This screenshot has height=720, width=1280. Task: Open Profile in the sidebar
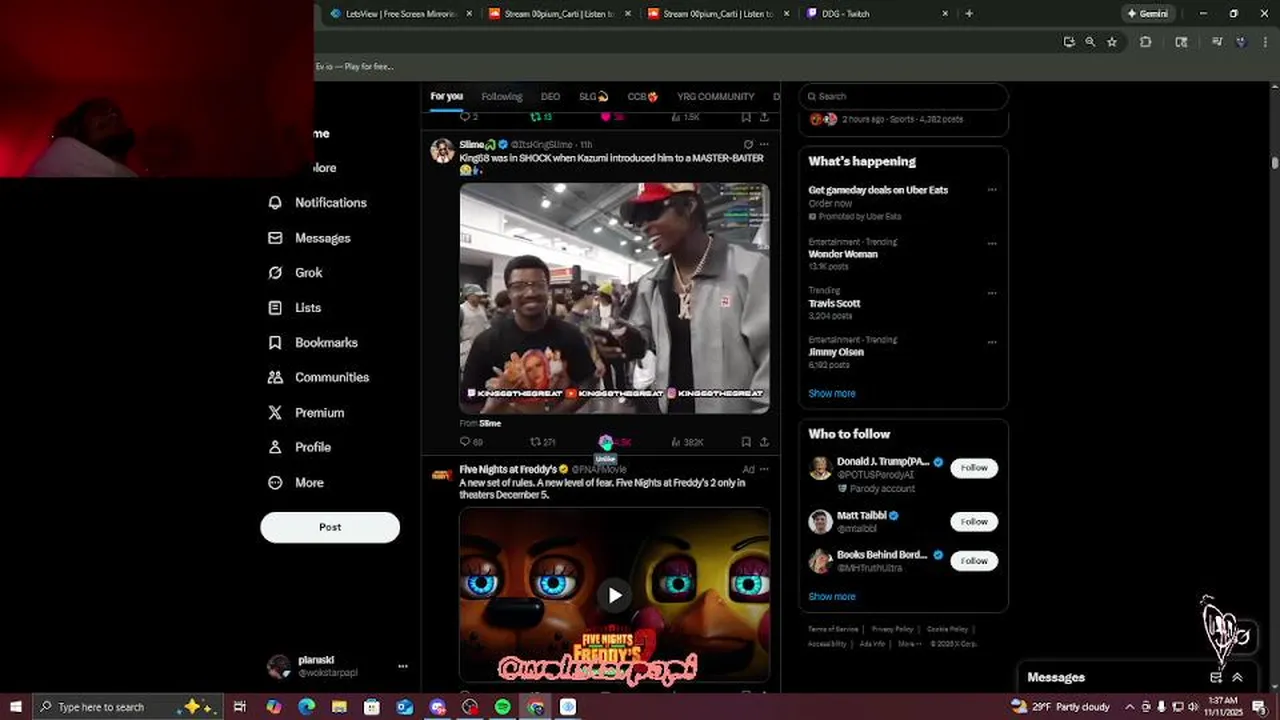click(299, 448)
